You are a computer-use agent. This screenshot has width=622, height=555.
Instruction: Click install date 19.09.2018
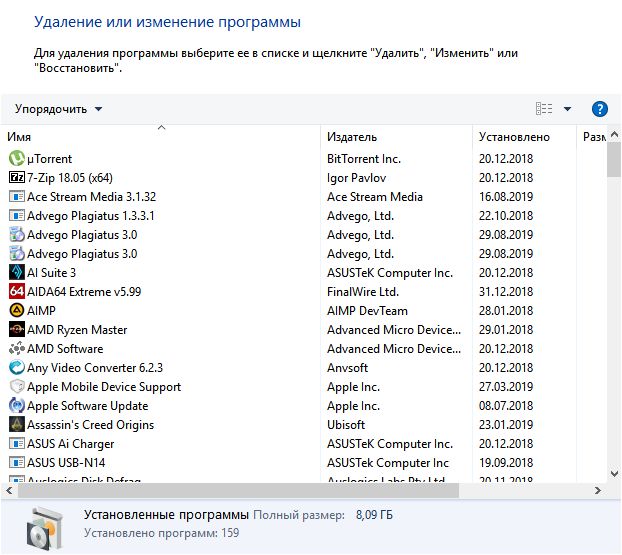506,463
